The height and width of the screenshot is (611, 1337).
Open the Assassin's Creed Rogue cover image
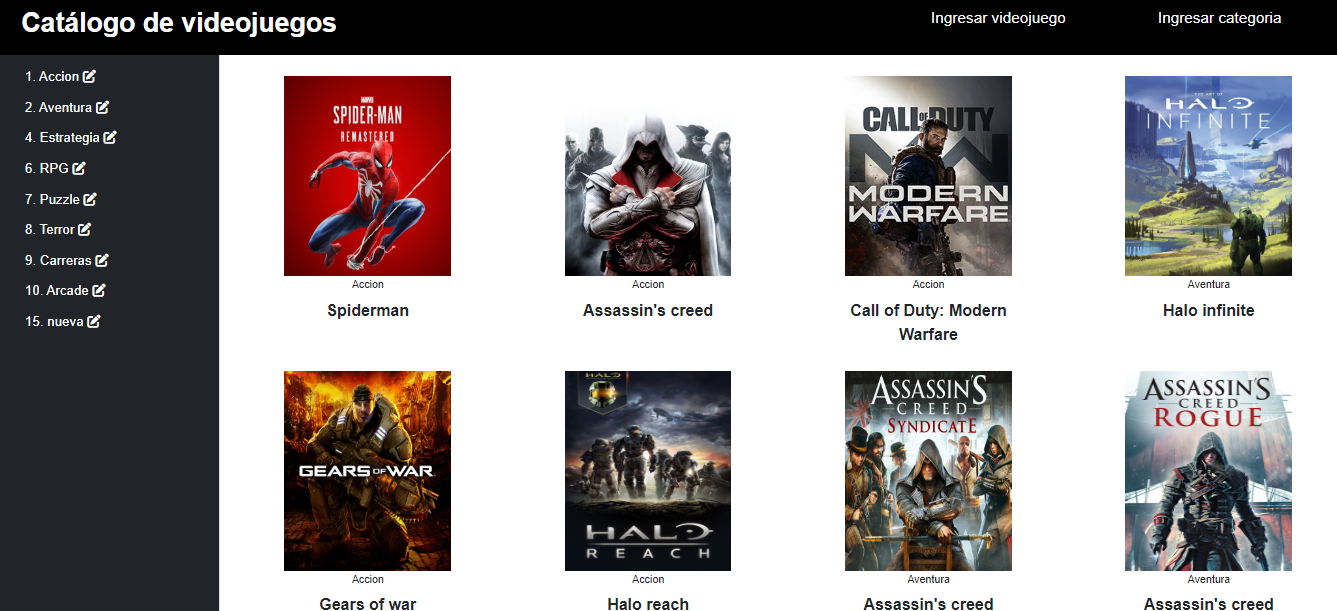[1208, 471]
